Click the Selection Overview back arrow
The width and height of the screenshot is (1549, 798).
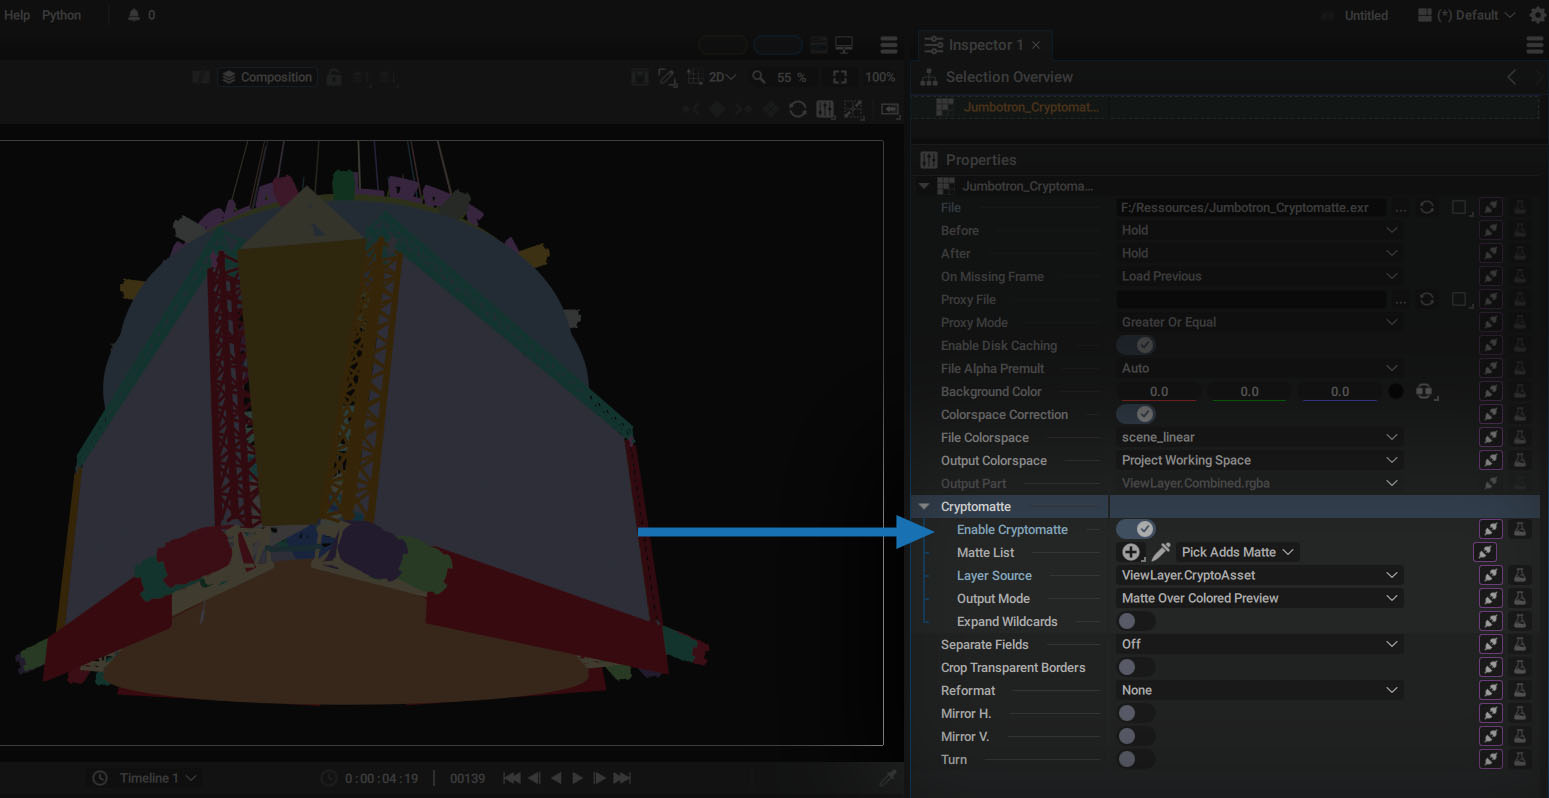pos(1512,77)
